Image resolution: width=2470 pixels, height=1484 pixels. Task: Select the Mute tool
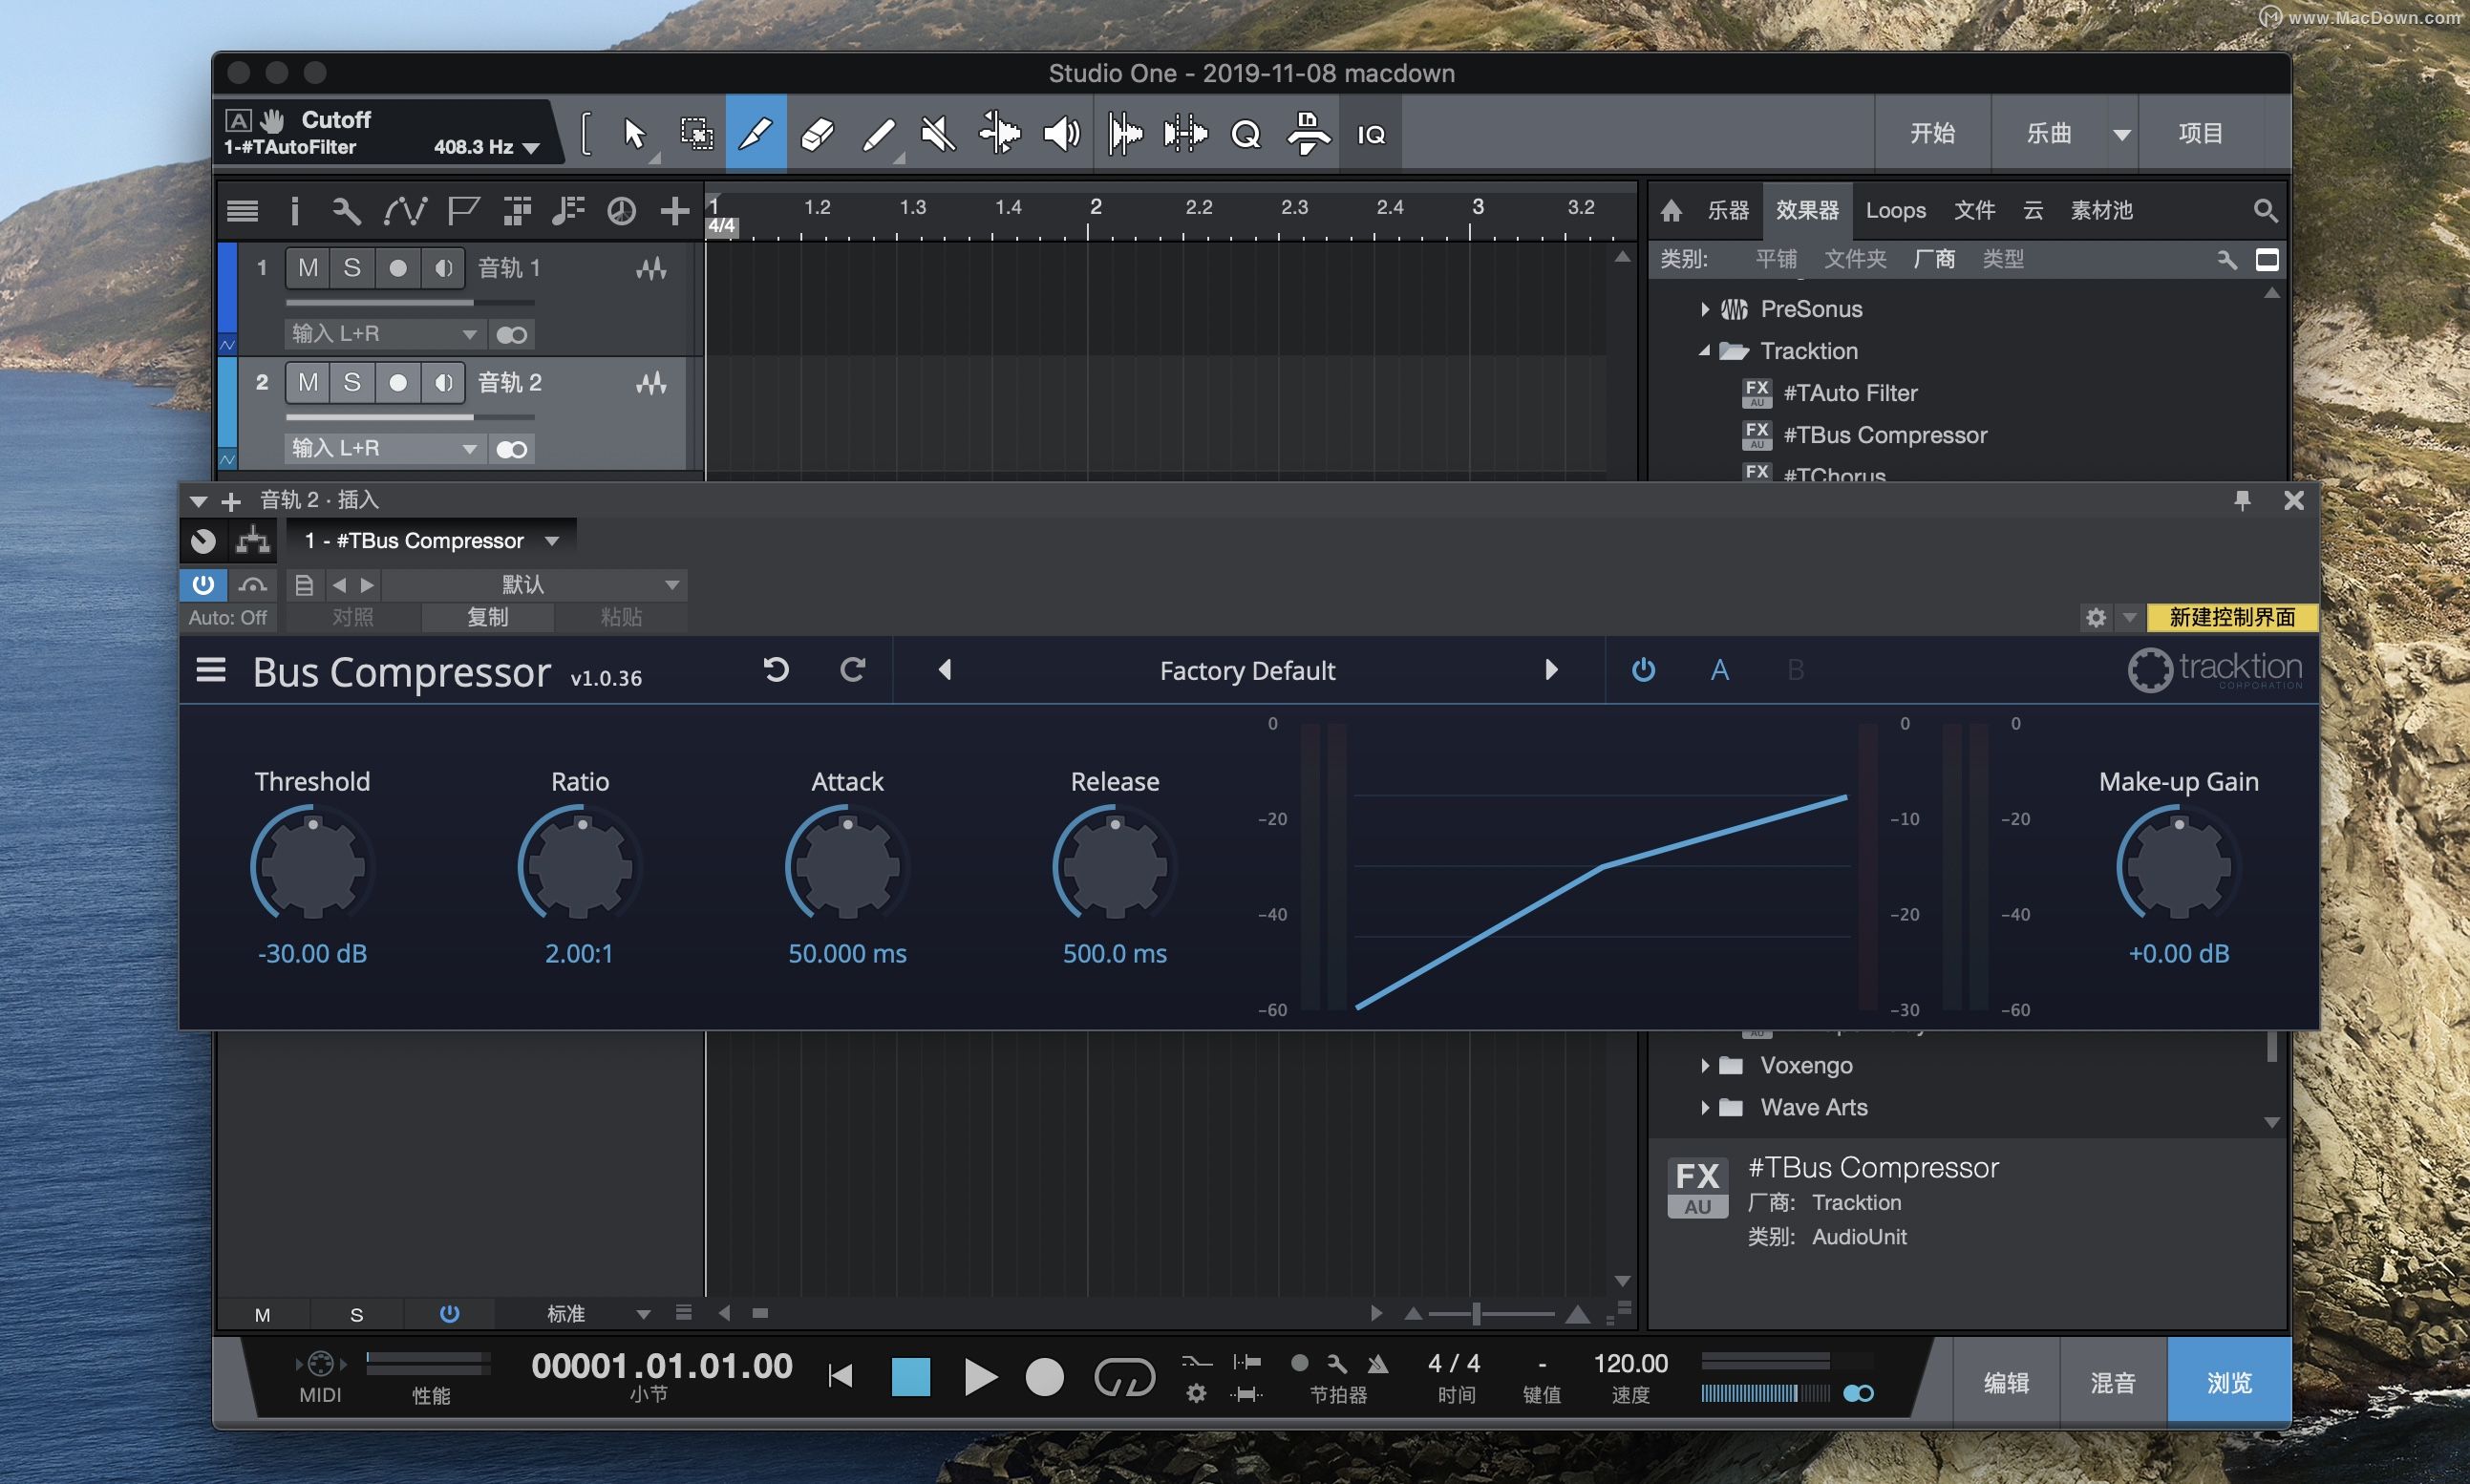click(x=938, y=134)
